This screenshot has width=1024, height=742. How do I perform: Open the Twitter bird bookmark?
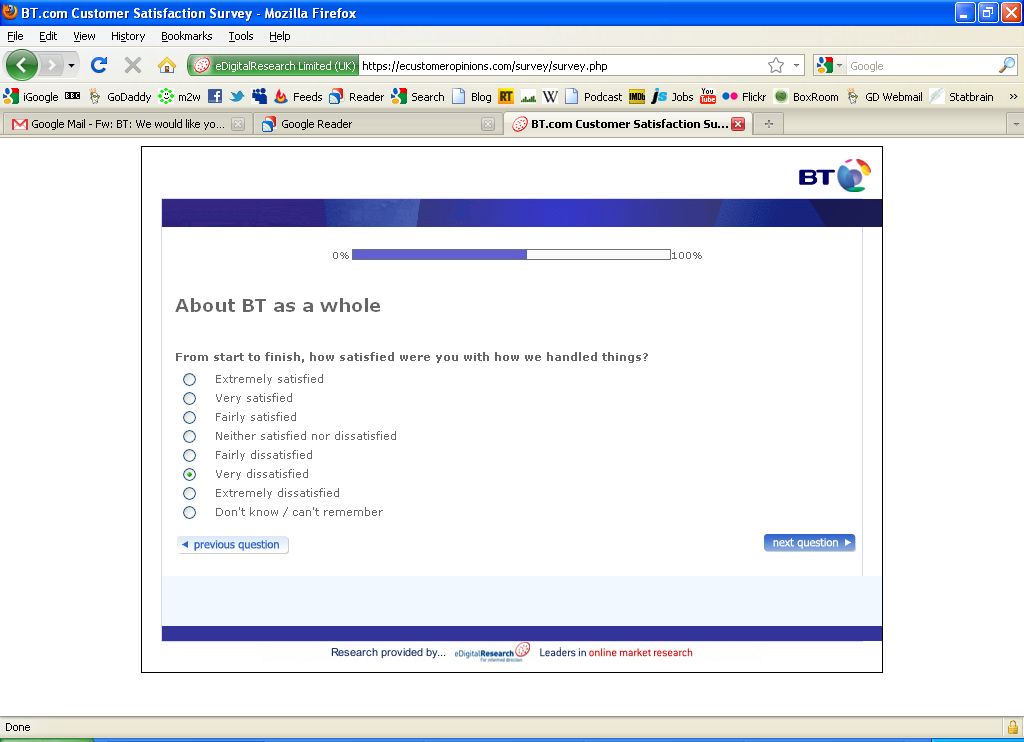(x=237, y=97)
